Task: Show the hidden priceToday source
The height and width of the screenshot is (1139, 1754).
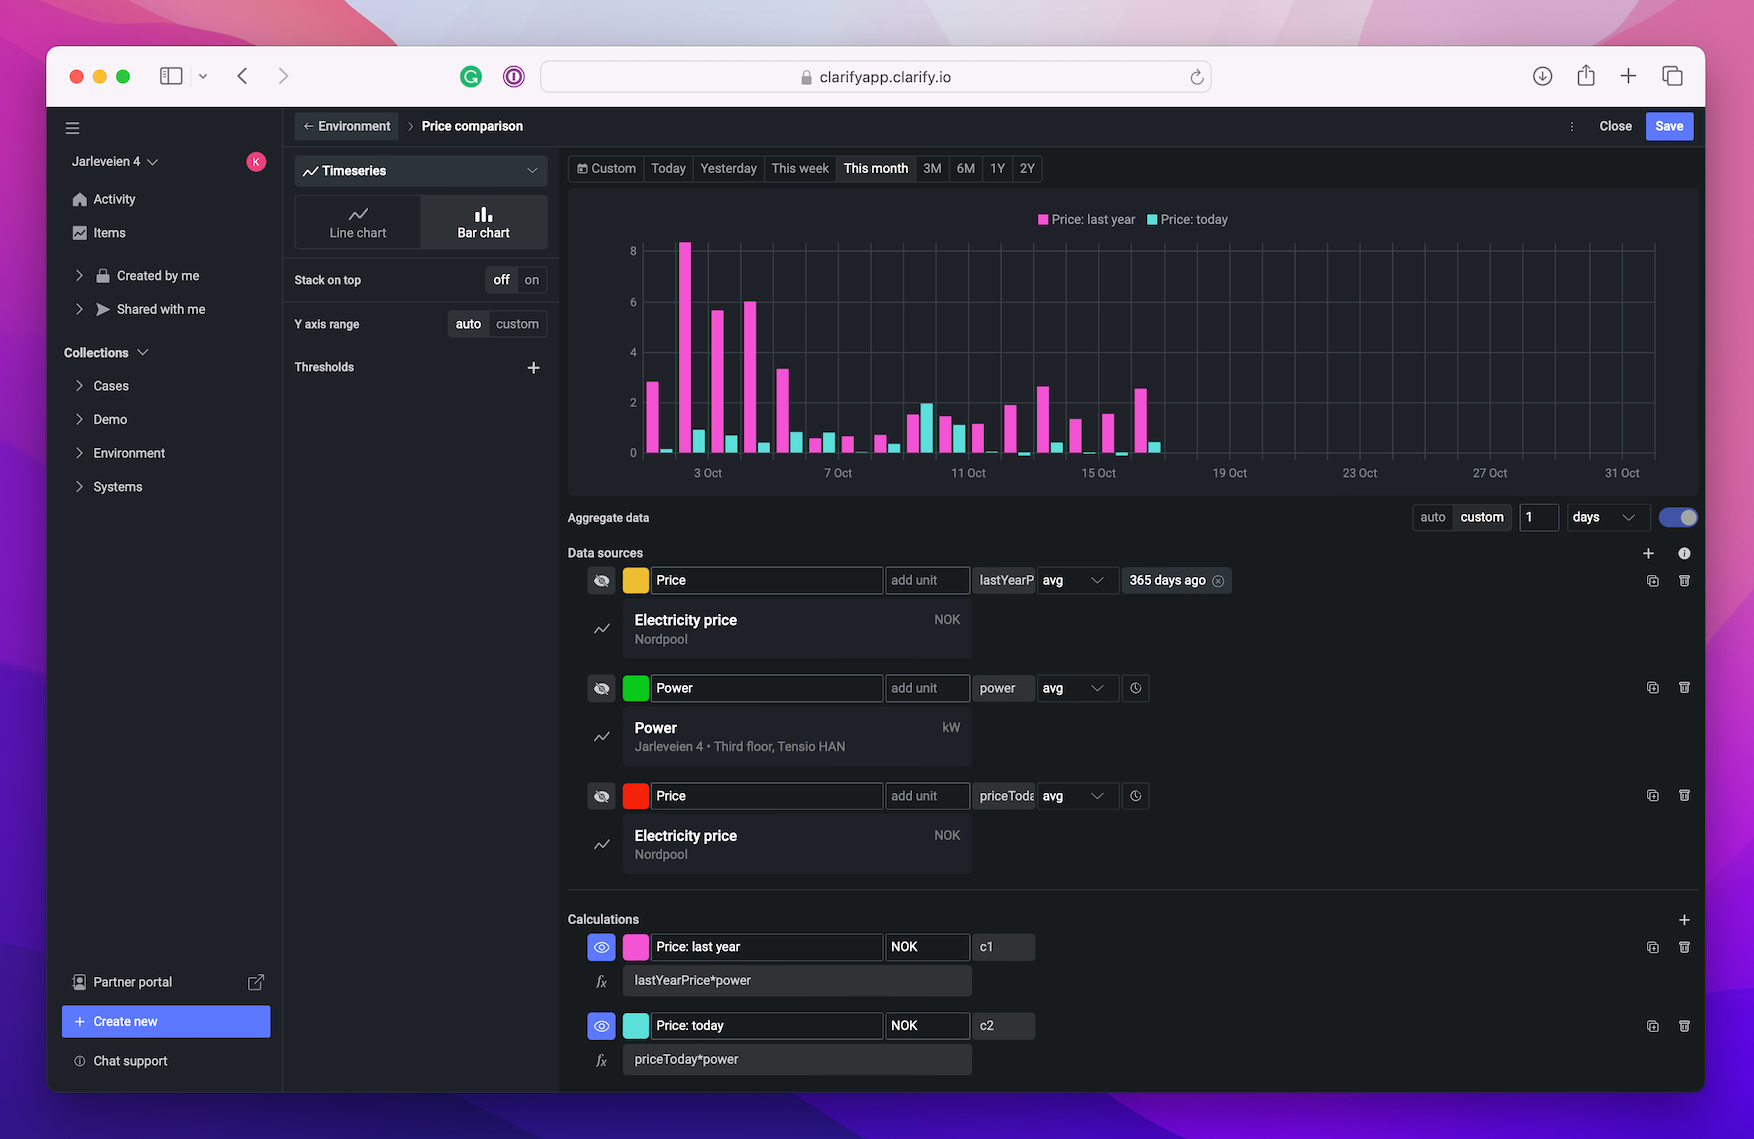Action: point(601,796)
